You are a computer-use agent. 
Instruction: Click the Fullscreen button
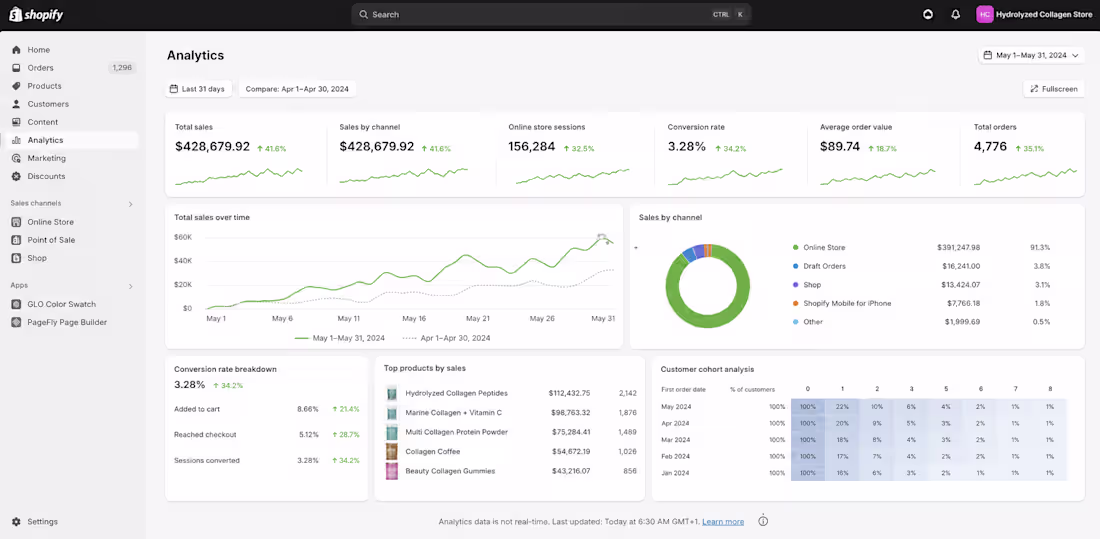click(1054, 89)
